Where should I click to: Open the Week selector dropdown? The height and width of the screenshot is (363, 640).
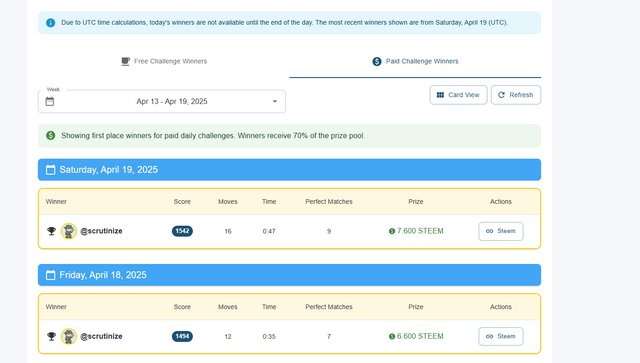[162, 101]
